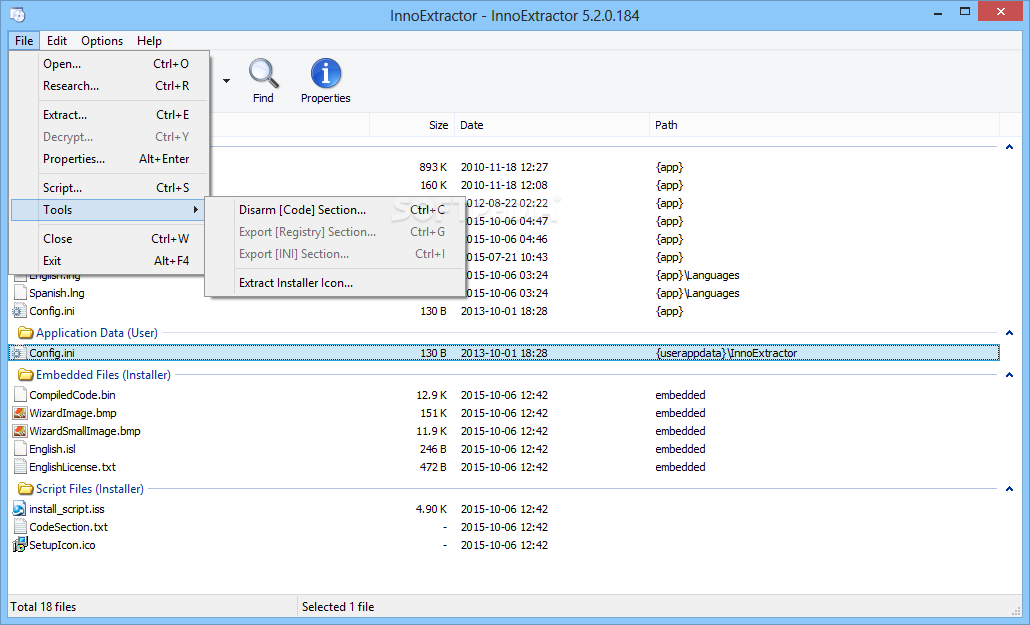Click the CompiledCode.bin file icon
This screenshot has width=1030, height=625.
pos(20,395)
